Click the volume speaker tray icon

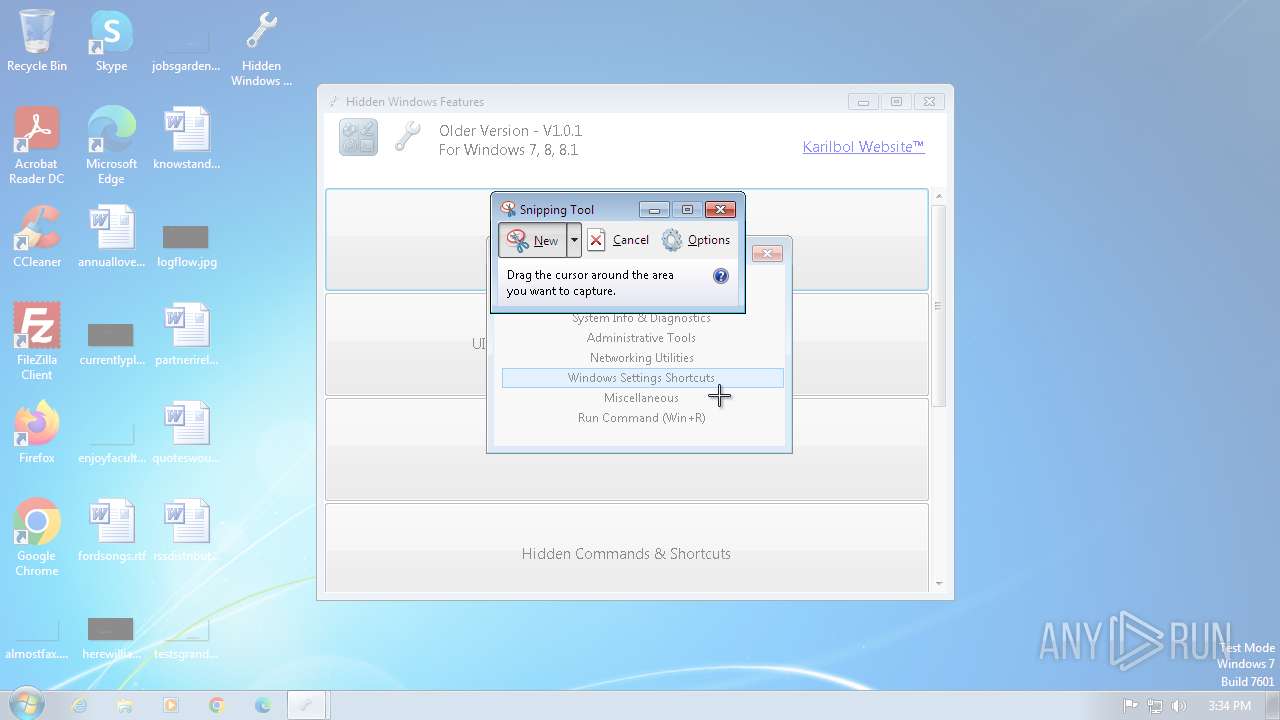tap(1180, 706)
